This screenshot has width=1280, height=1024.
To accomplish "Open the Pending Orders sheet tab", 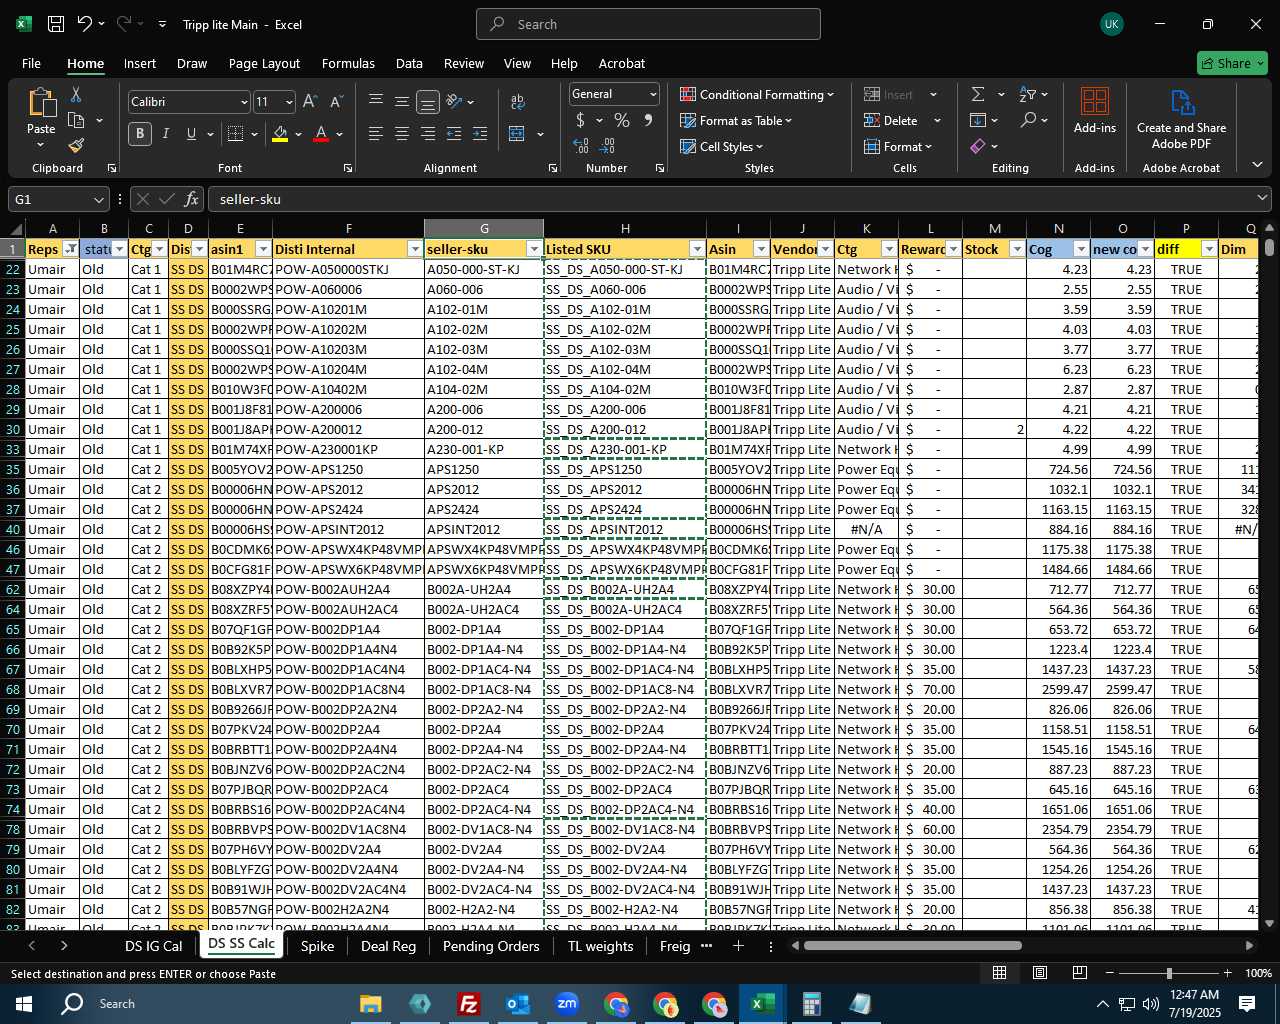I will [x=491, y=946].
